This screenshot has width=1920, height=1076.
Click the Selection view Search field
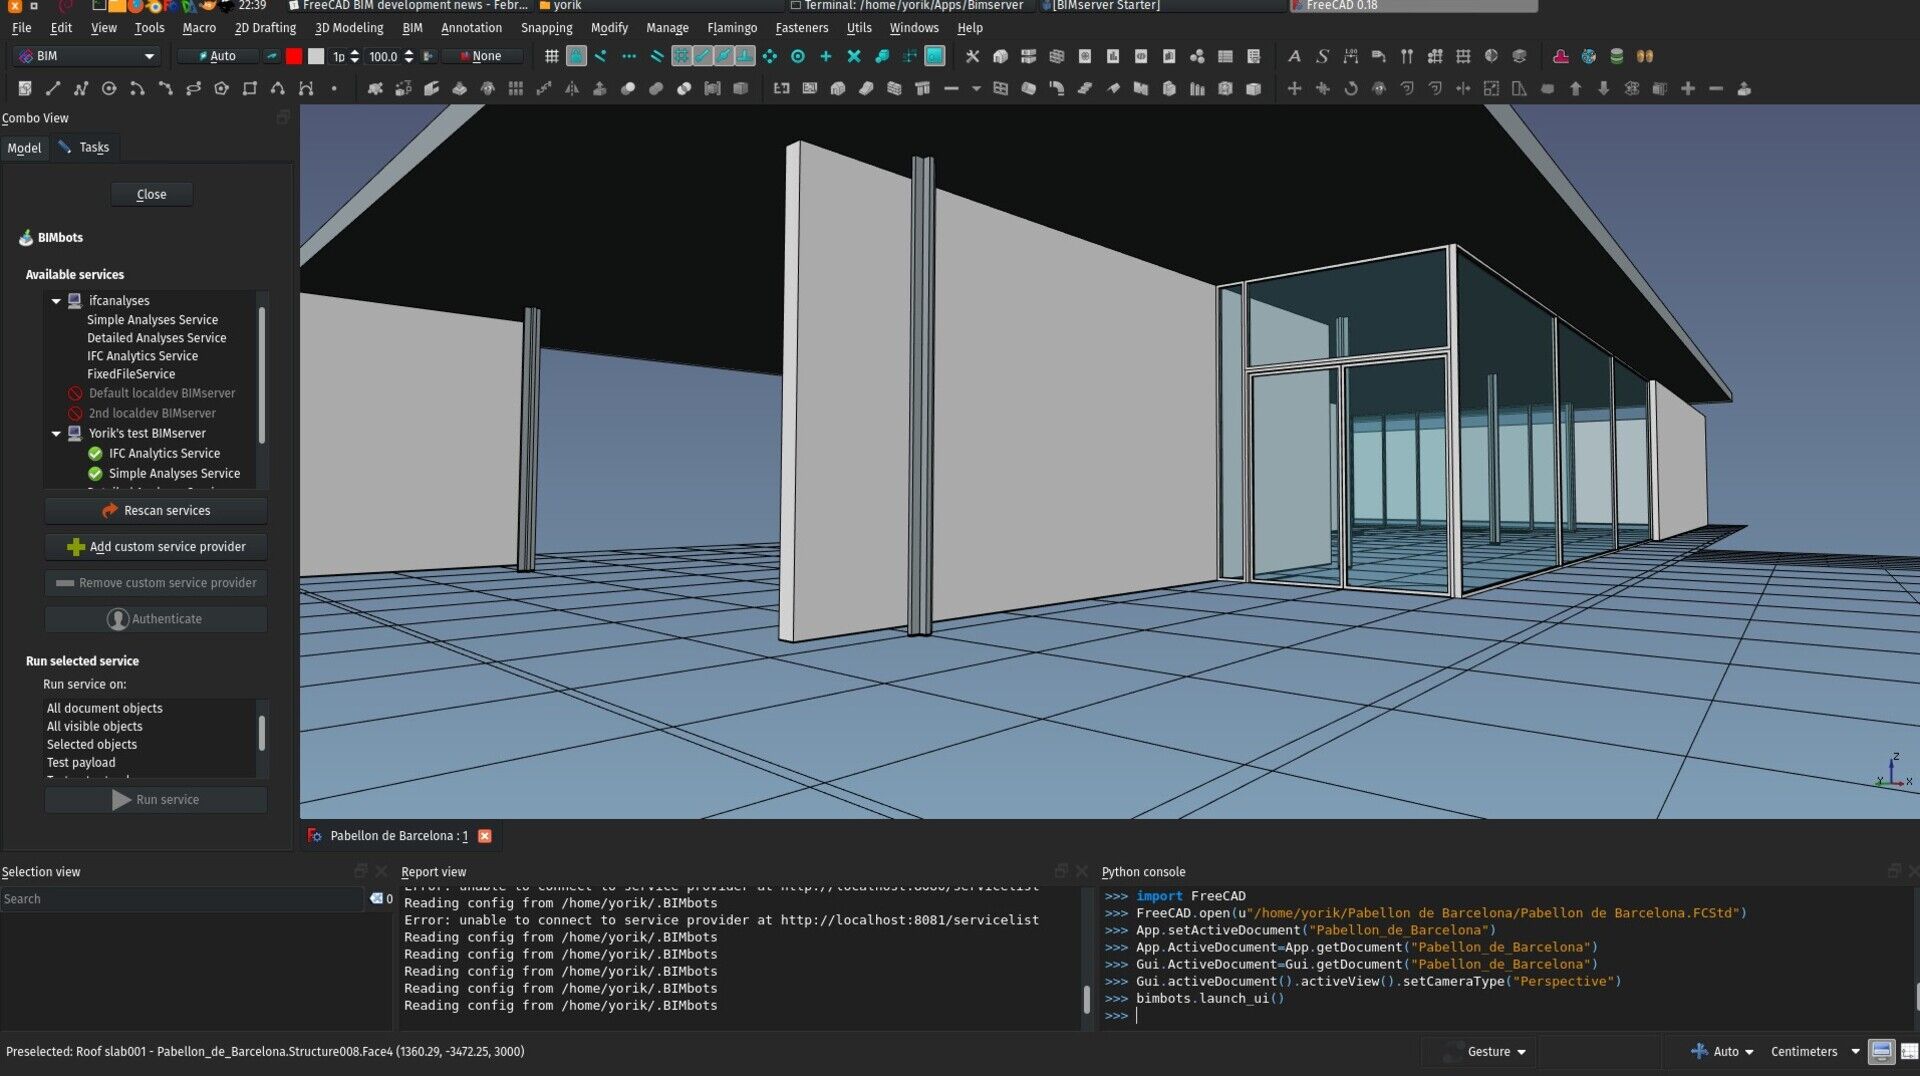click(180, 899)
